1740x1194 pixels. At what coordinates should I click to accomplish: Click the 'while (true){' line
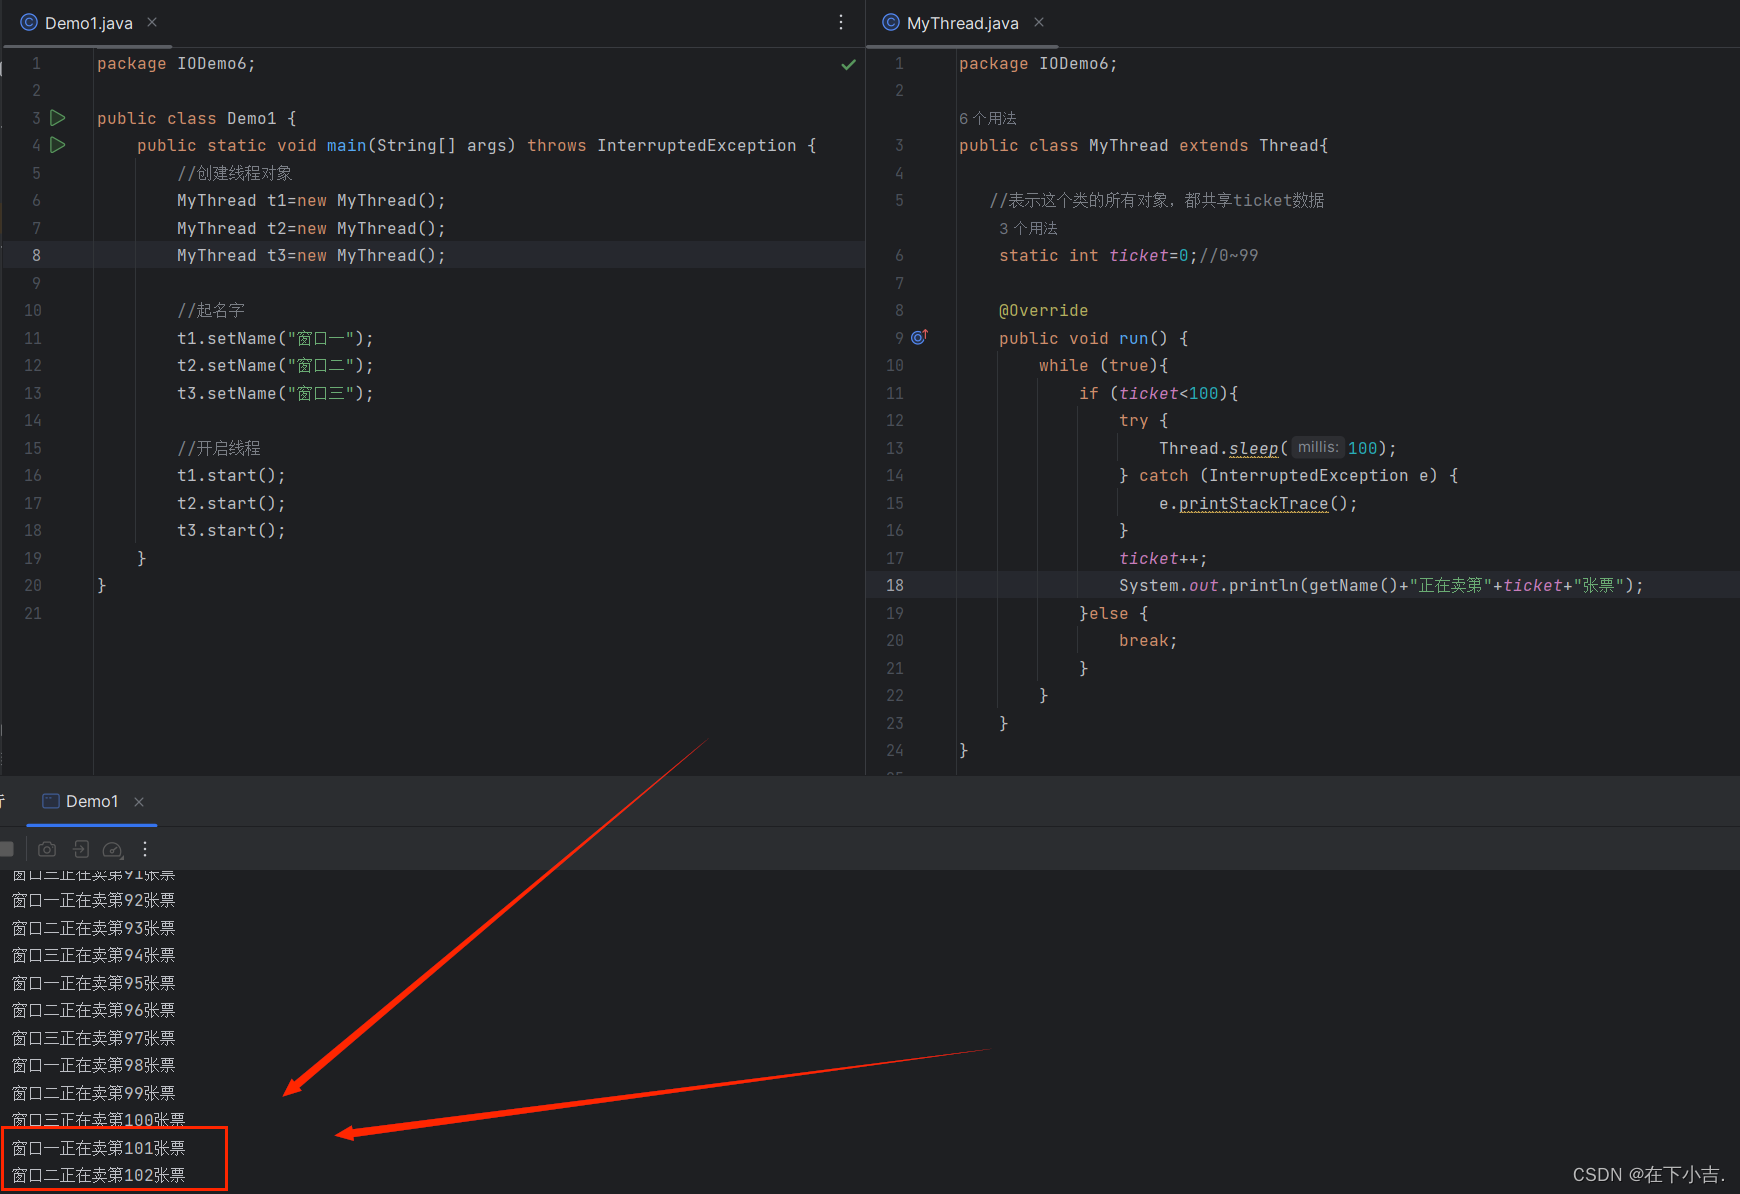point(1103,365)
